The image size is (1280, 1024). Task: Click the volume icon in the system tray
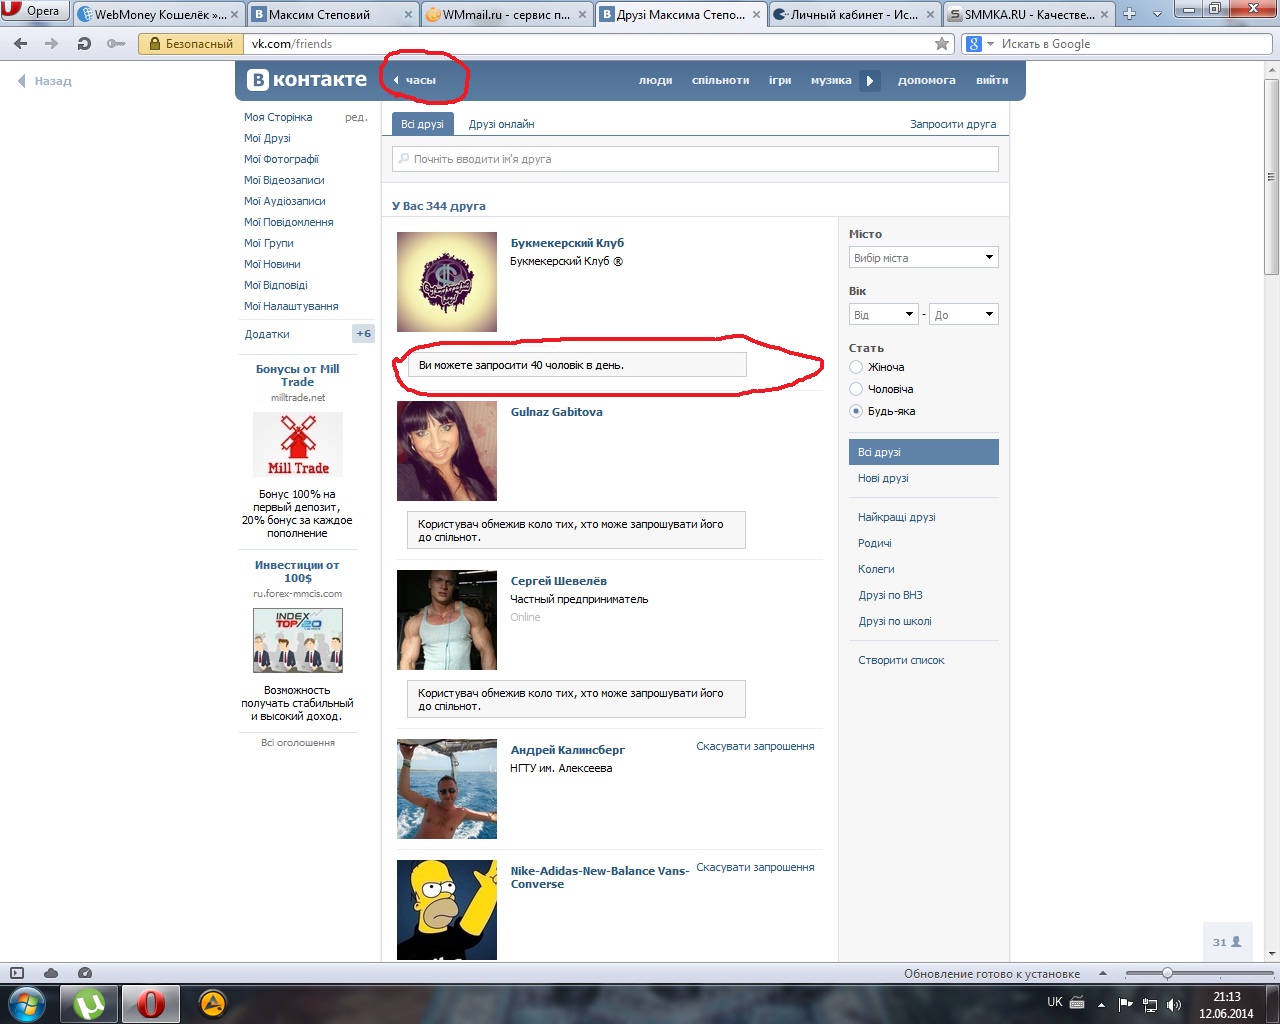click(1174, 1005)
